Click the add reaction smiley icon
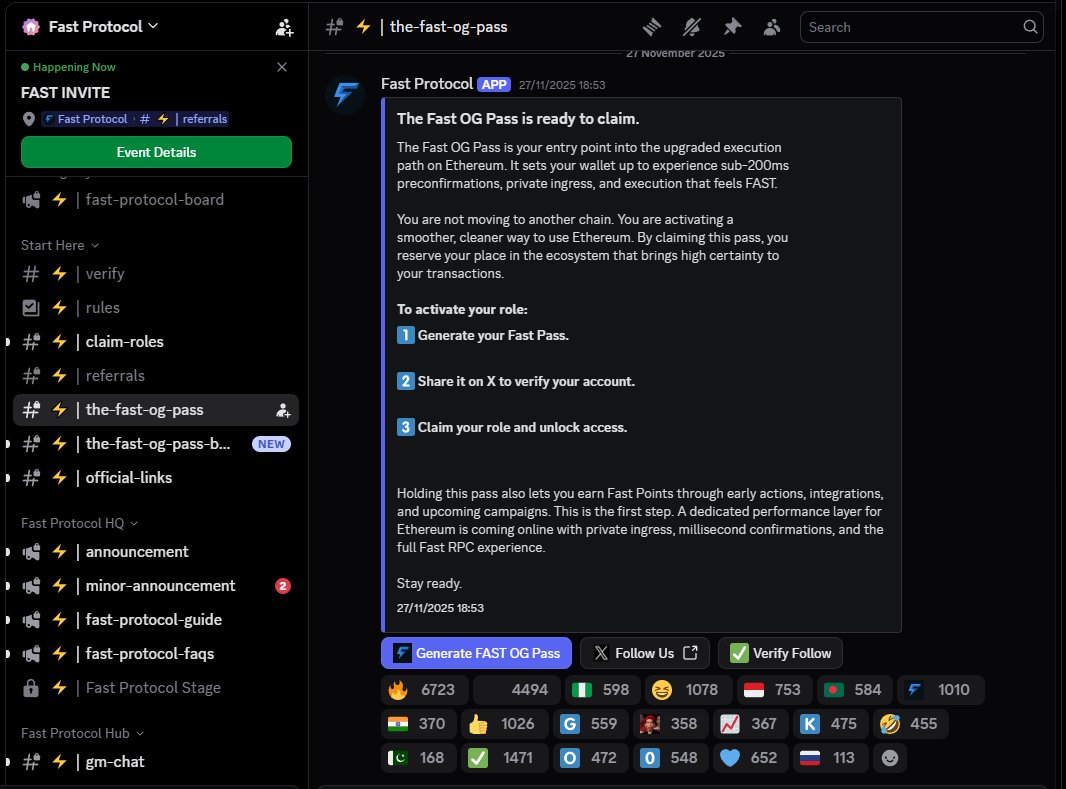This screenshot has height=789, width=1066. pyautogui.click(x=890, y=758)
